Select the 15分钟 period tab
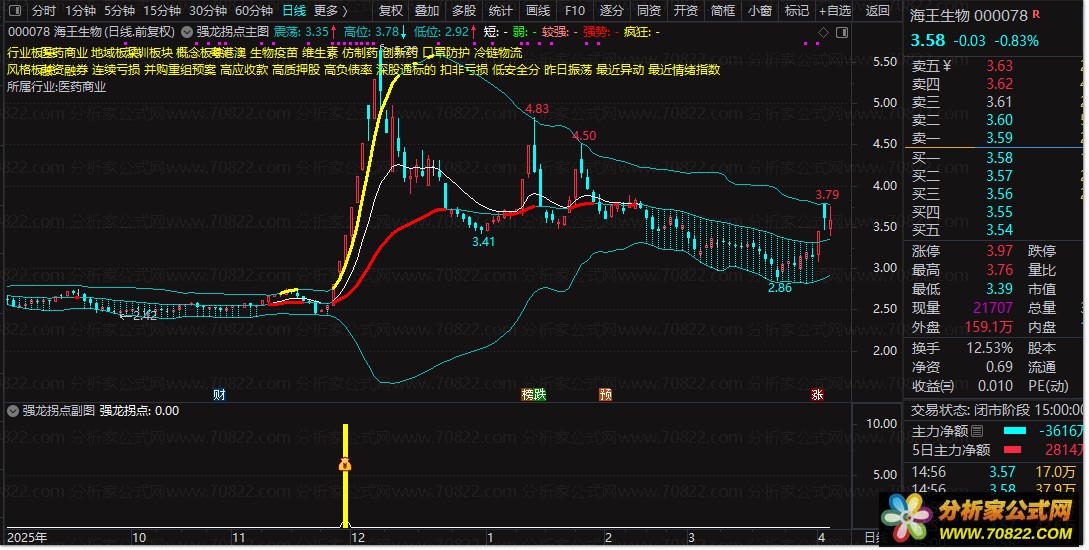 click(x=162, y=10)
